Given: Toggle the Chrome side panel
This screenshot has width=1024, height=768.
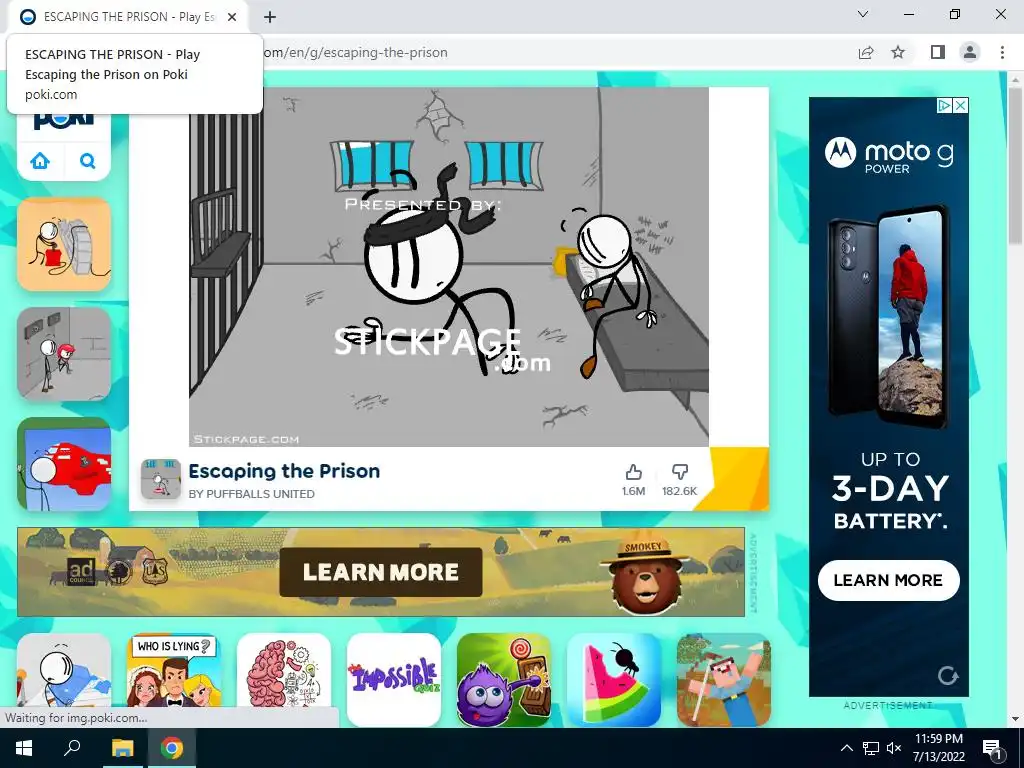Looking at the screenshot, I should [937, 52].
